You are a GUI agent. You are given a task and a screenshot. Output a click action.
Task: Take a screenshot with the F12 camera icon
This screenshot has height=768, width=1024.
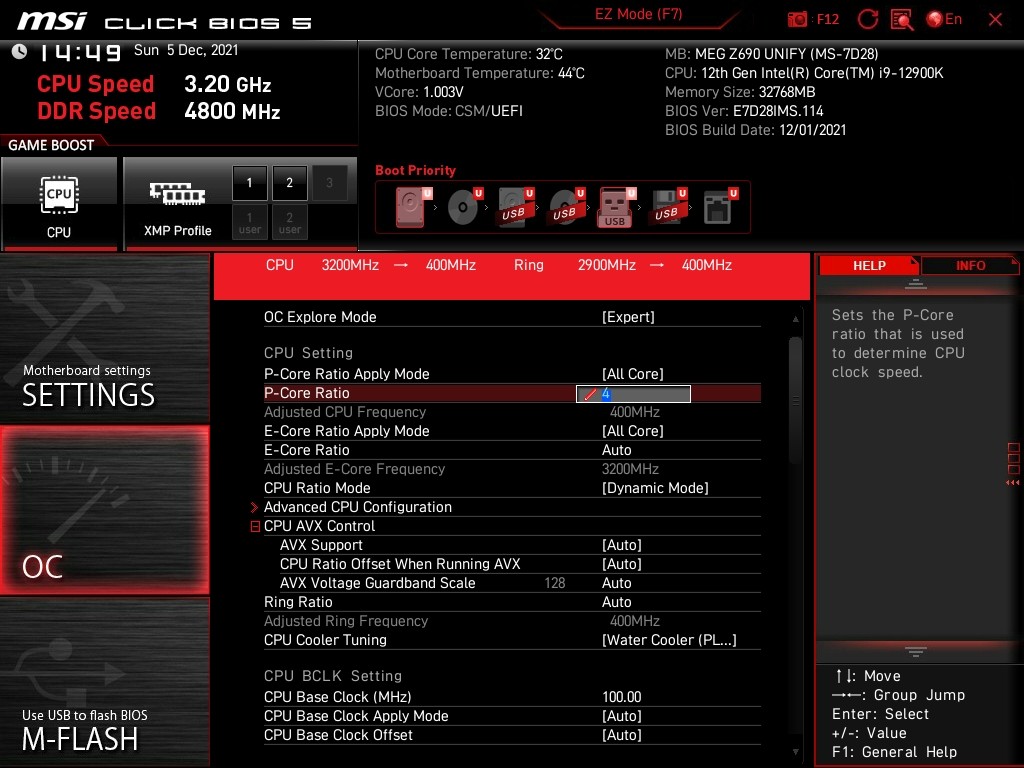tap(798, 19)
